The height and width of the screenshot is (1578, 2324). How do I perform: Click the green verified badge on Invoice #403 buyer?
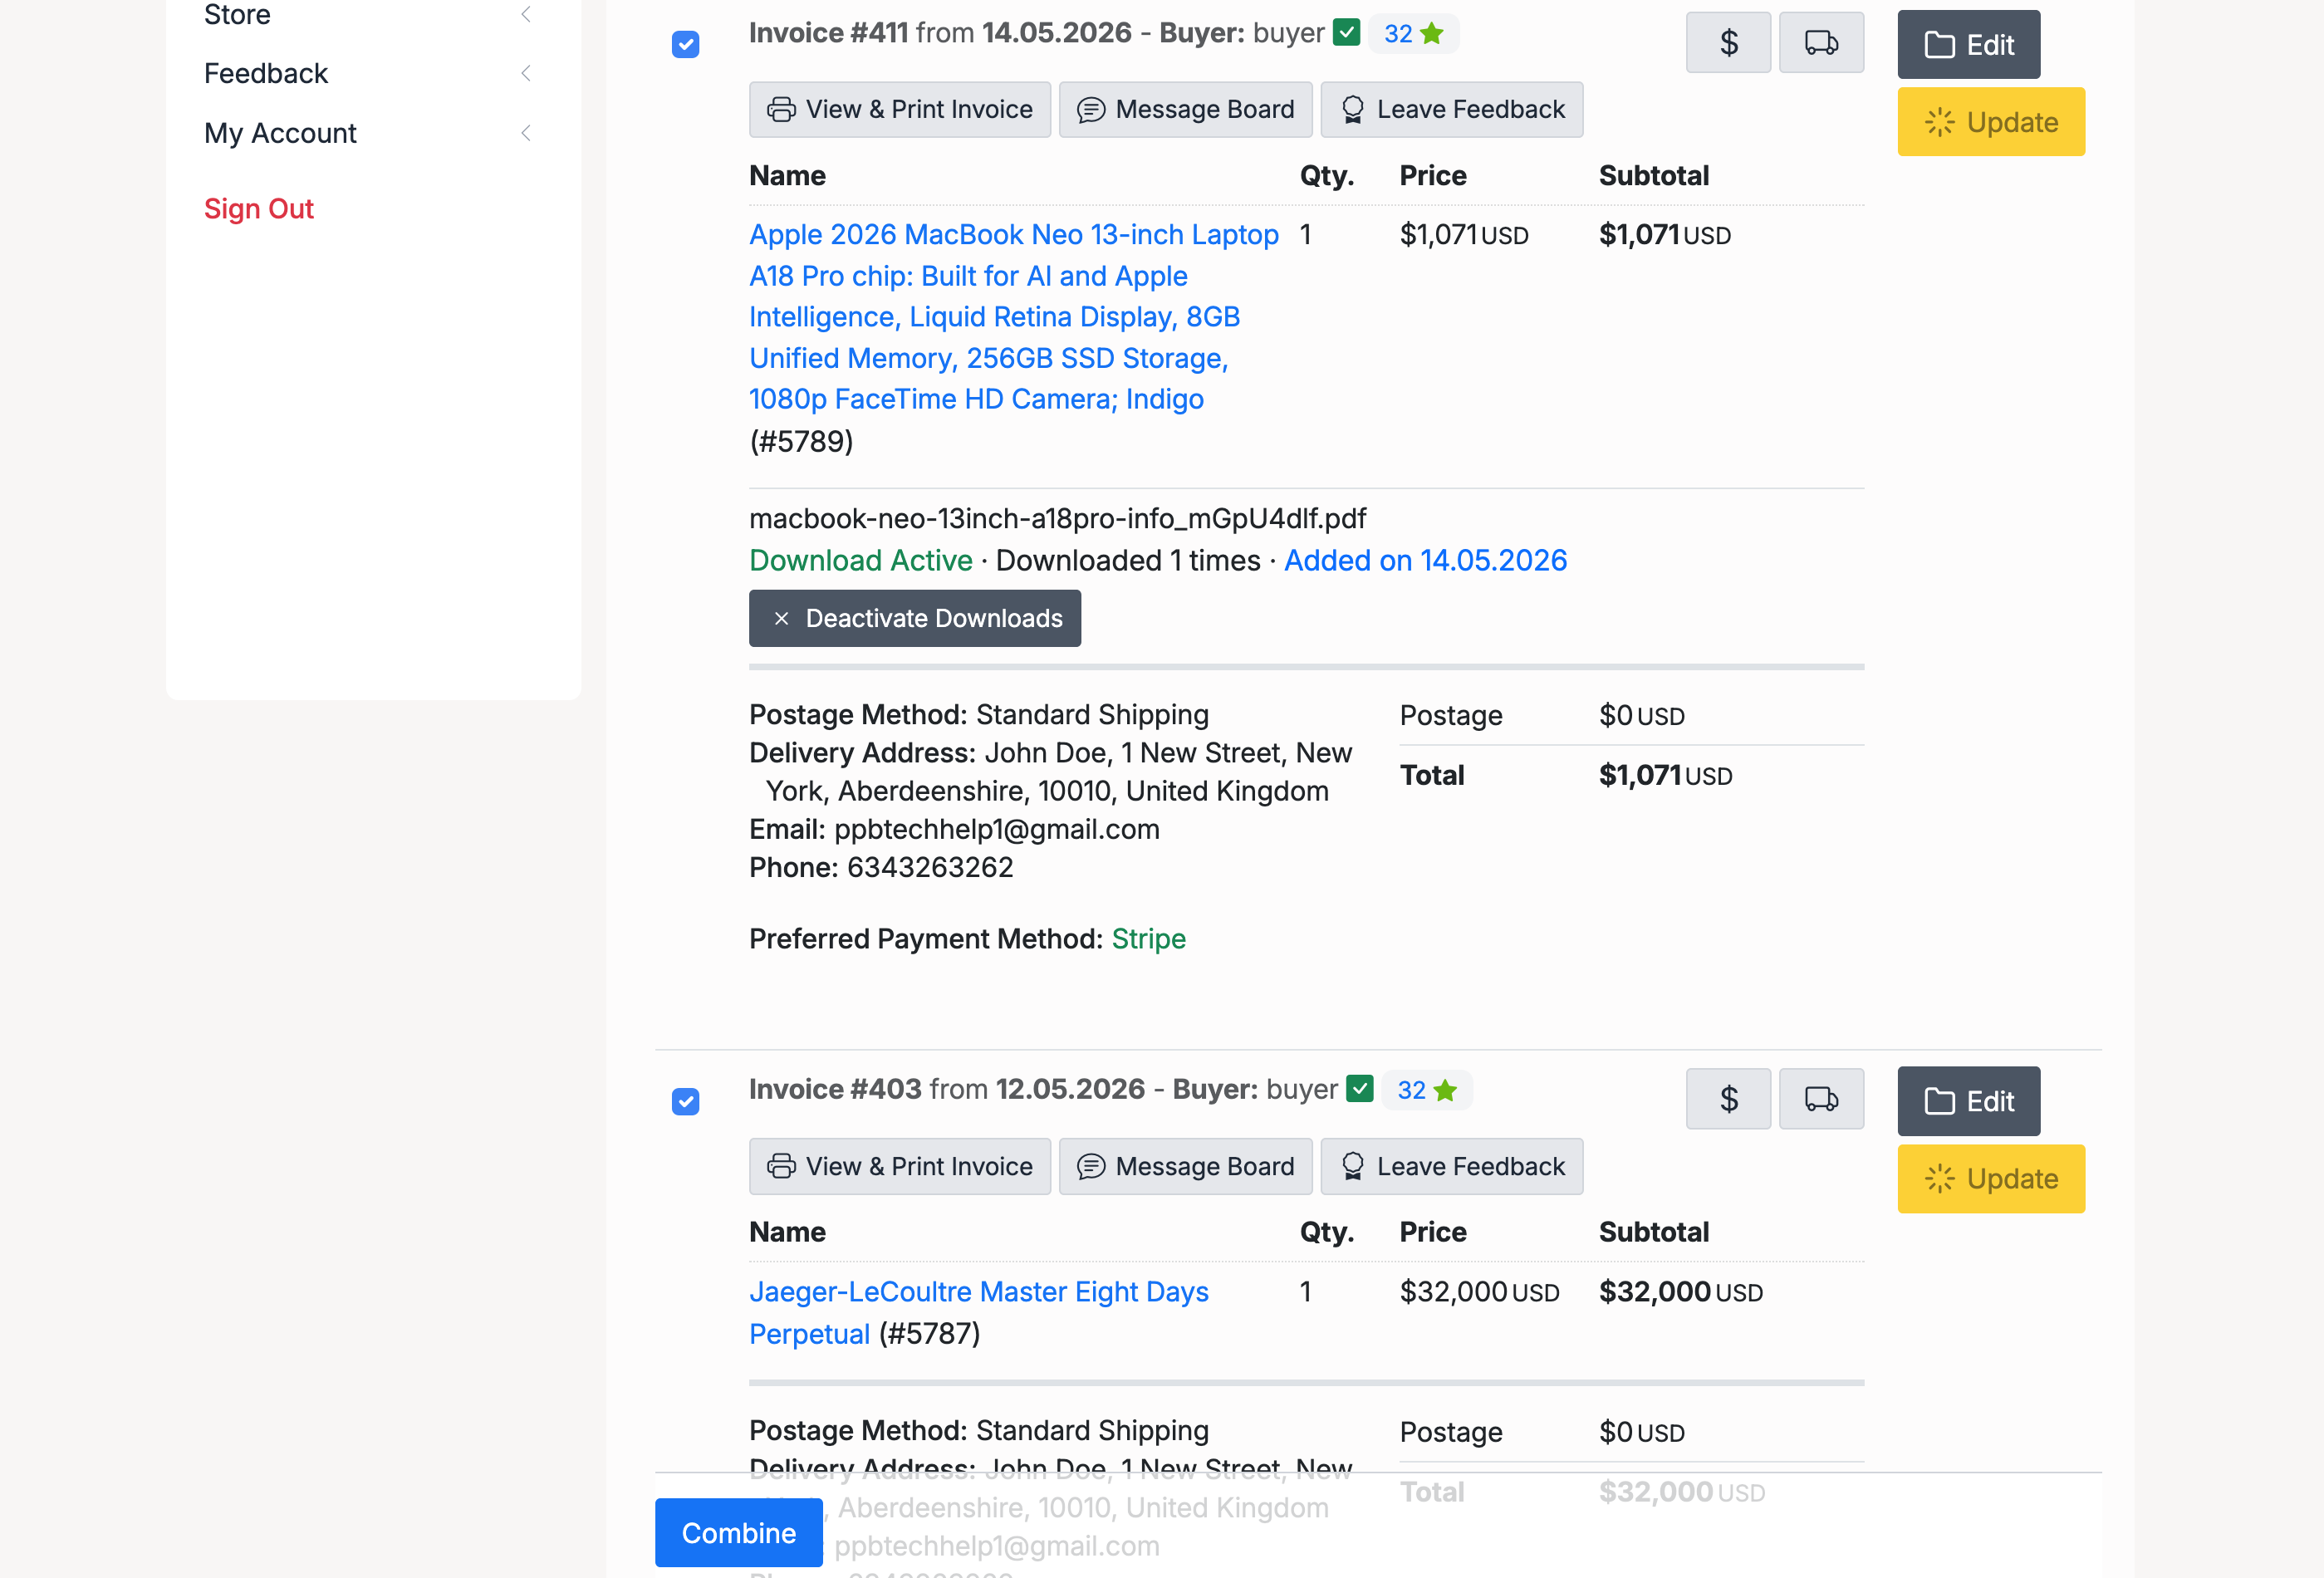tap(1360, 1089)
